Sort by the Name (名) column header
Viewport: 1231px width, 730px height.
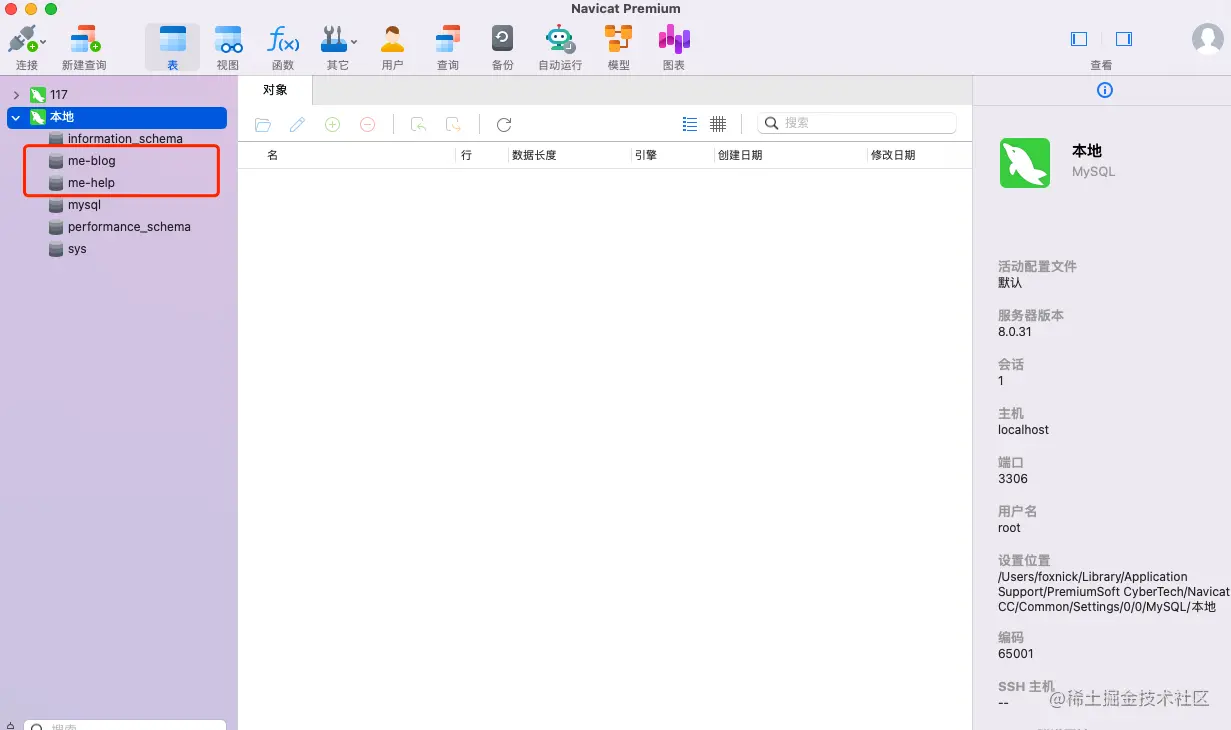click(272, 155)
